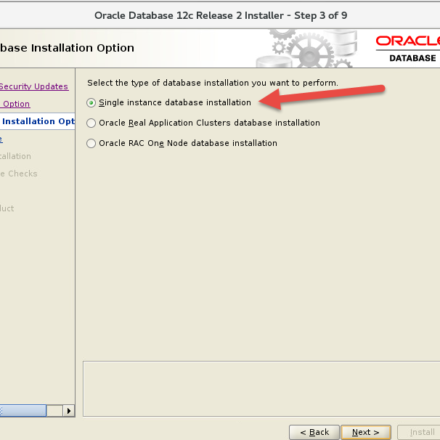The width and height of the screenshot is (440, 440).
Task: Choose Oracle Real Application Clusters installation option
Action: pos(91,123)
